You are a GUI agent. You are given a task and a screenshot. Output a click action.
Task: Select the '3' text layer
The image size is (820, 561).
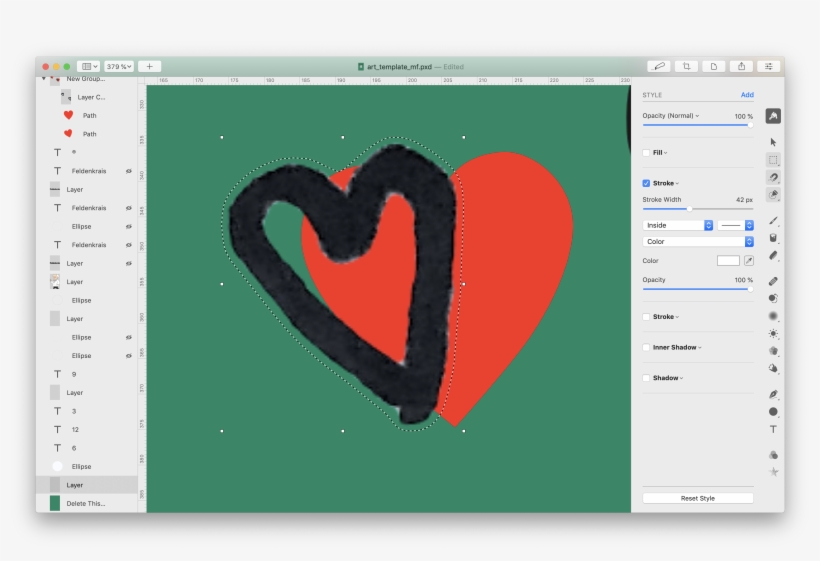point(87,411)
